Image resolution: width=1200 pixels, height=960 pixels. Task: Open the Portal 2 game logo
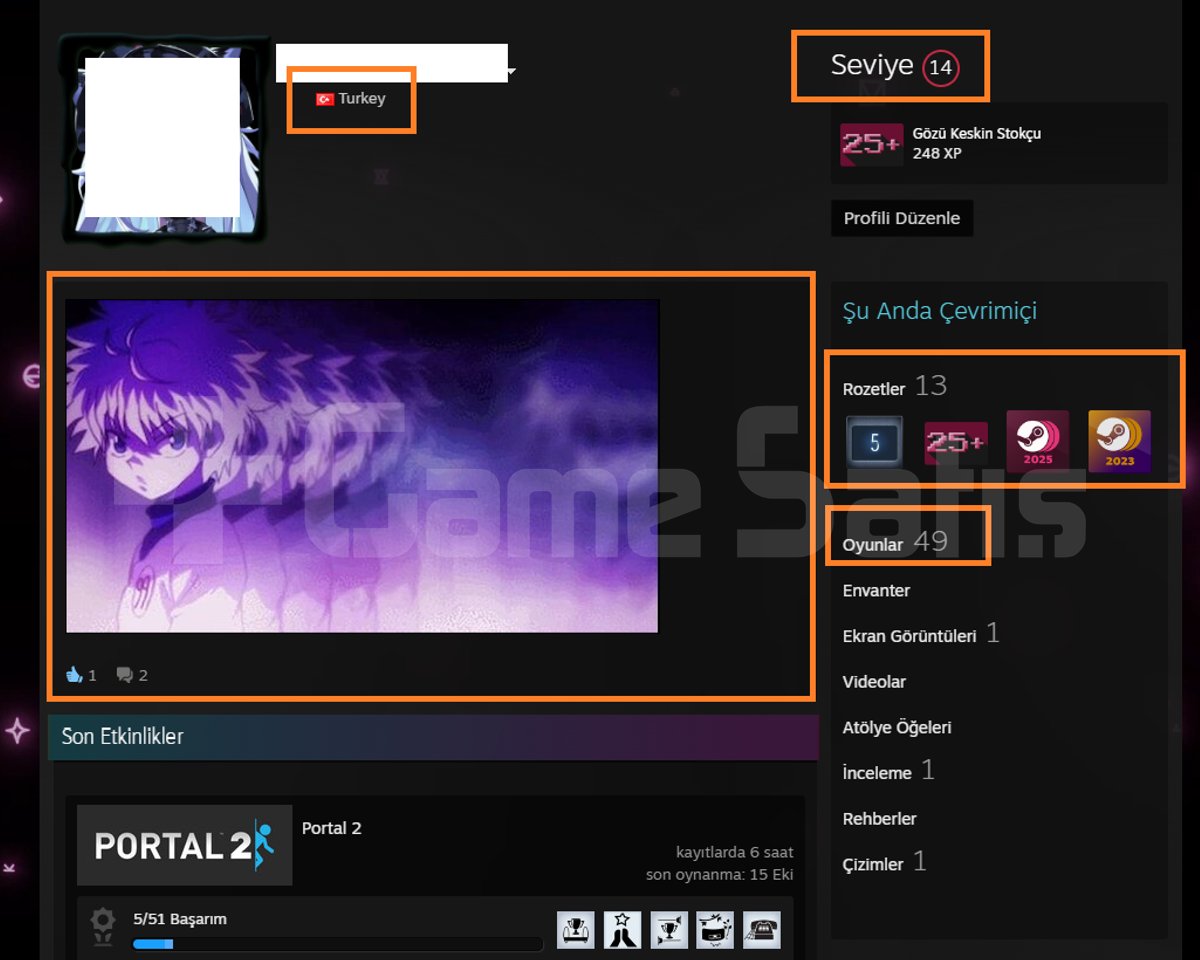185,845
